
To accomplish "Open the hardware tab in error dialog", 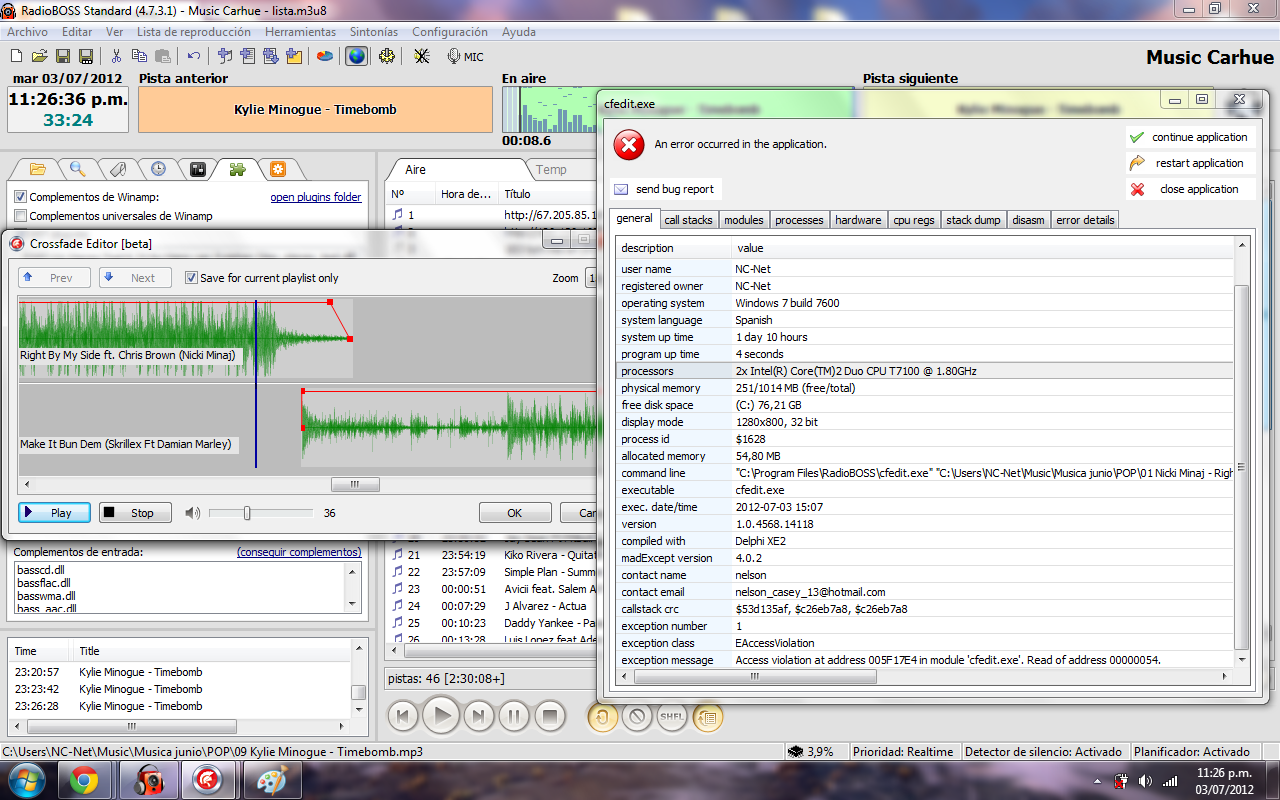I will [858, 220].
